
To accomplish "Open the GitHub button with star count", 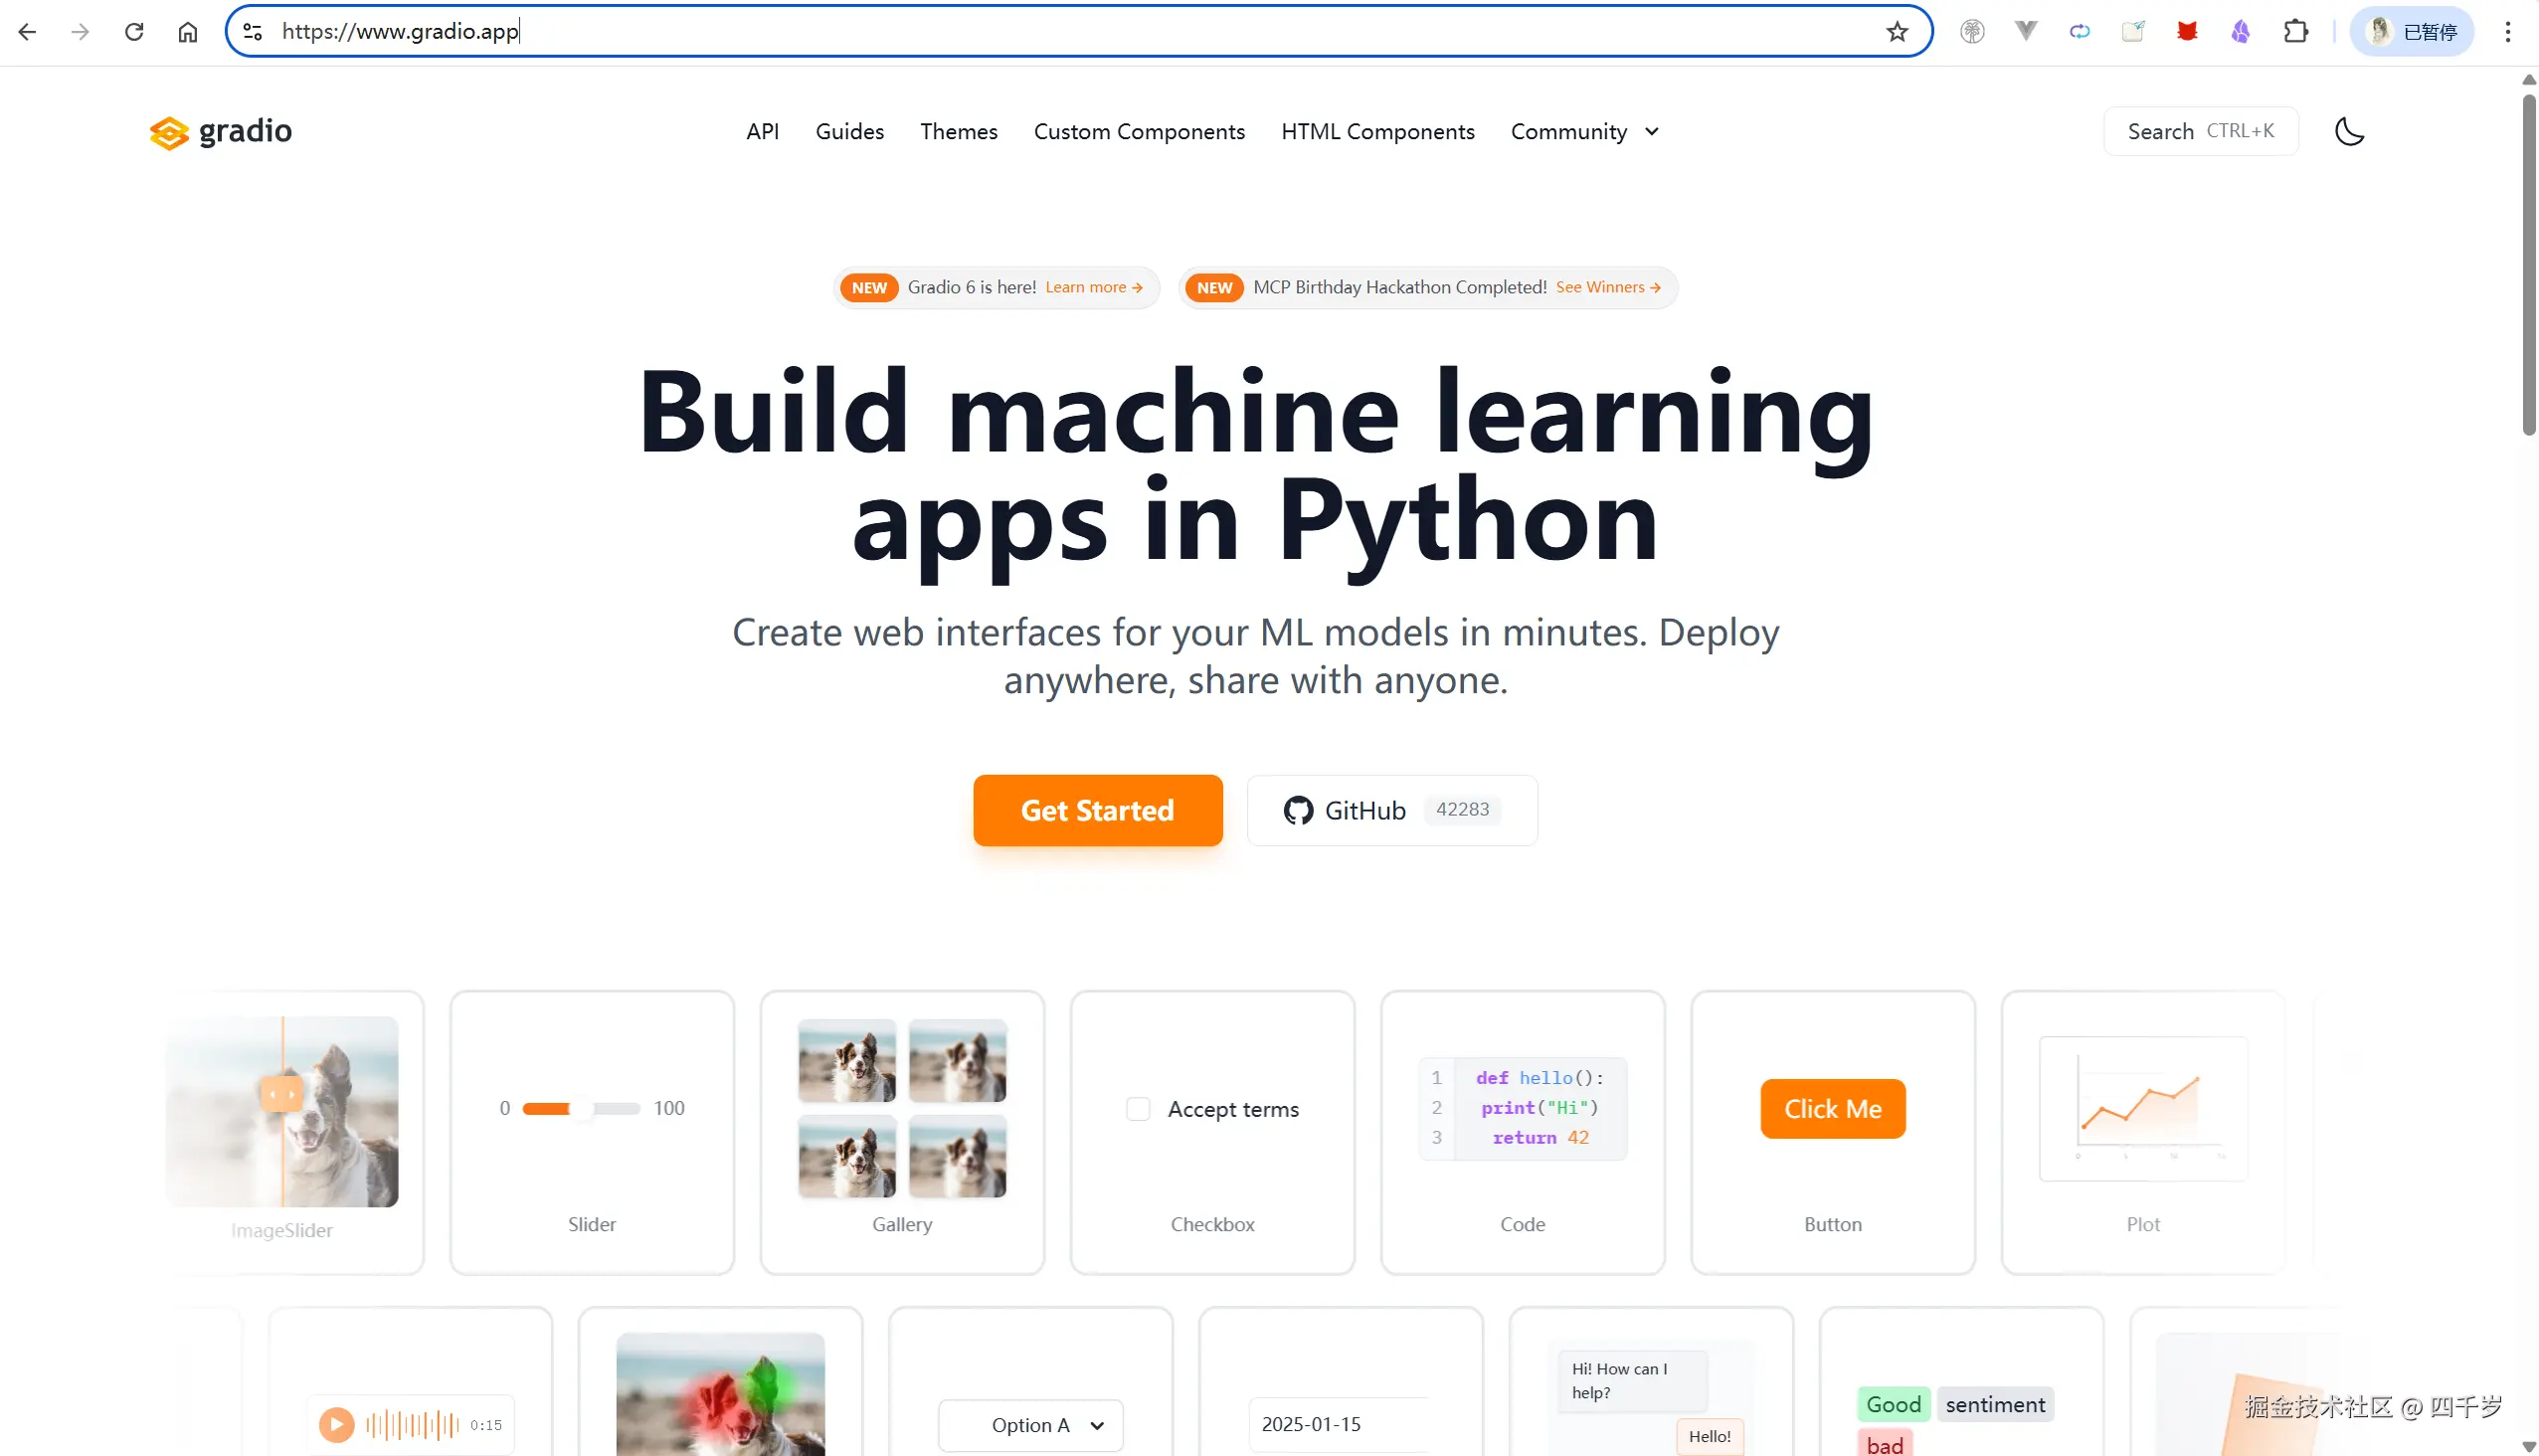I will click(x=1391, y=810).
